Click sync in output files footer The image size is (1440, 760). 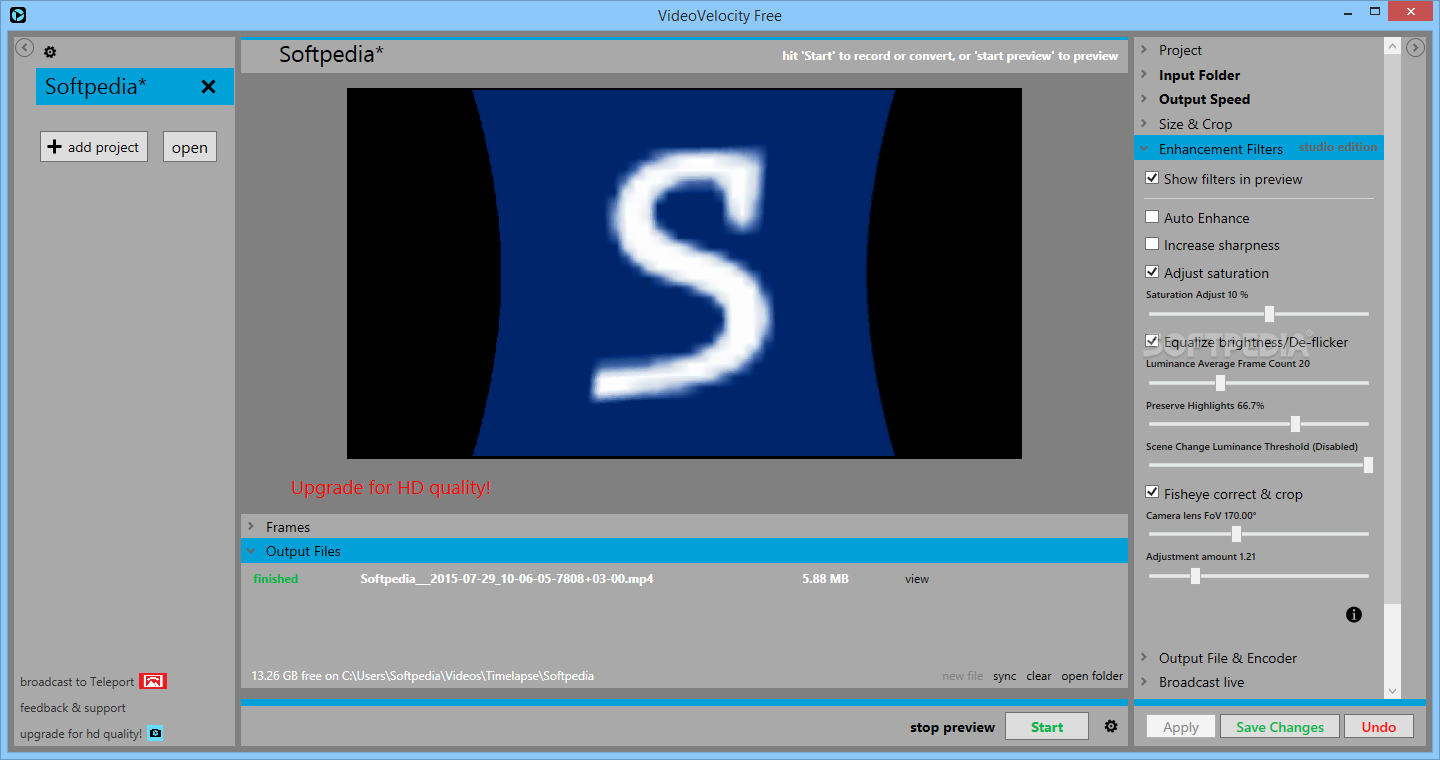(1004, 676)
